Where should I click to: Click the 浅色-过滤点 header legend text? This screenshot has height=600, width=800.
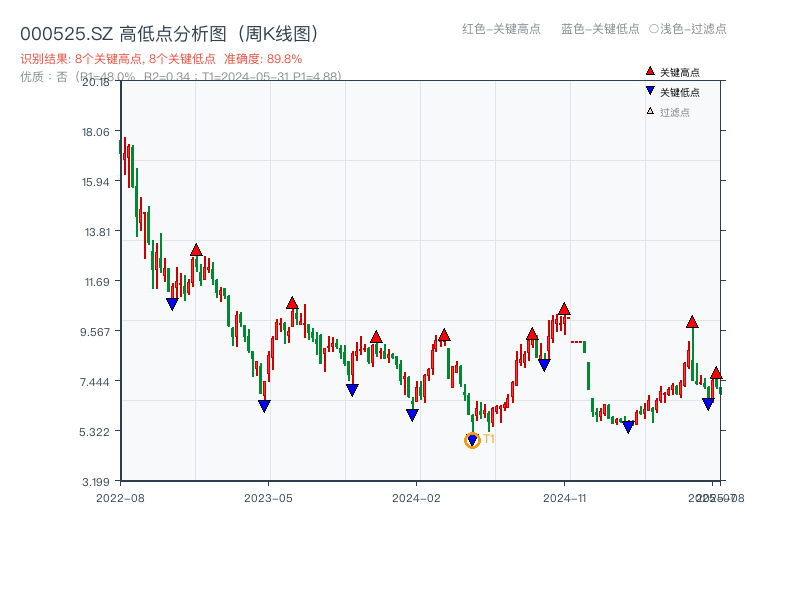click(693, 29)
